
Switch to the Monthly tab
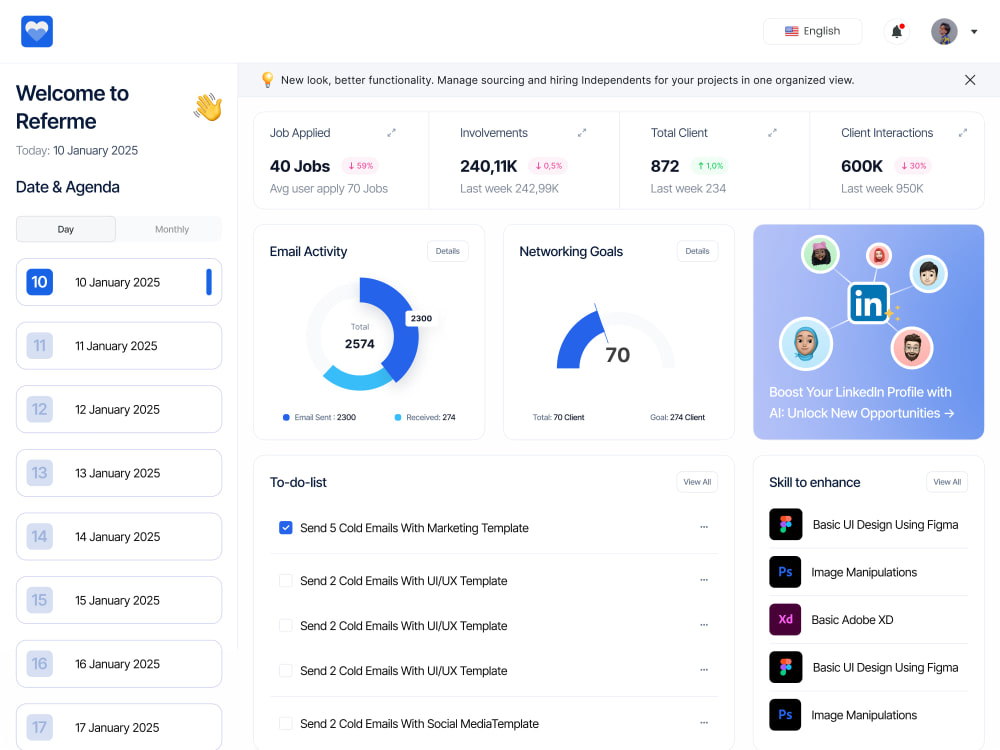pos(172,229)
